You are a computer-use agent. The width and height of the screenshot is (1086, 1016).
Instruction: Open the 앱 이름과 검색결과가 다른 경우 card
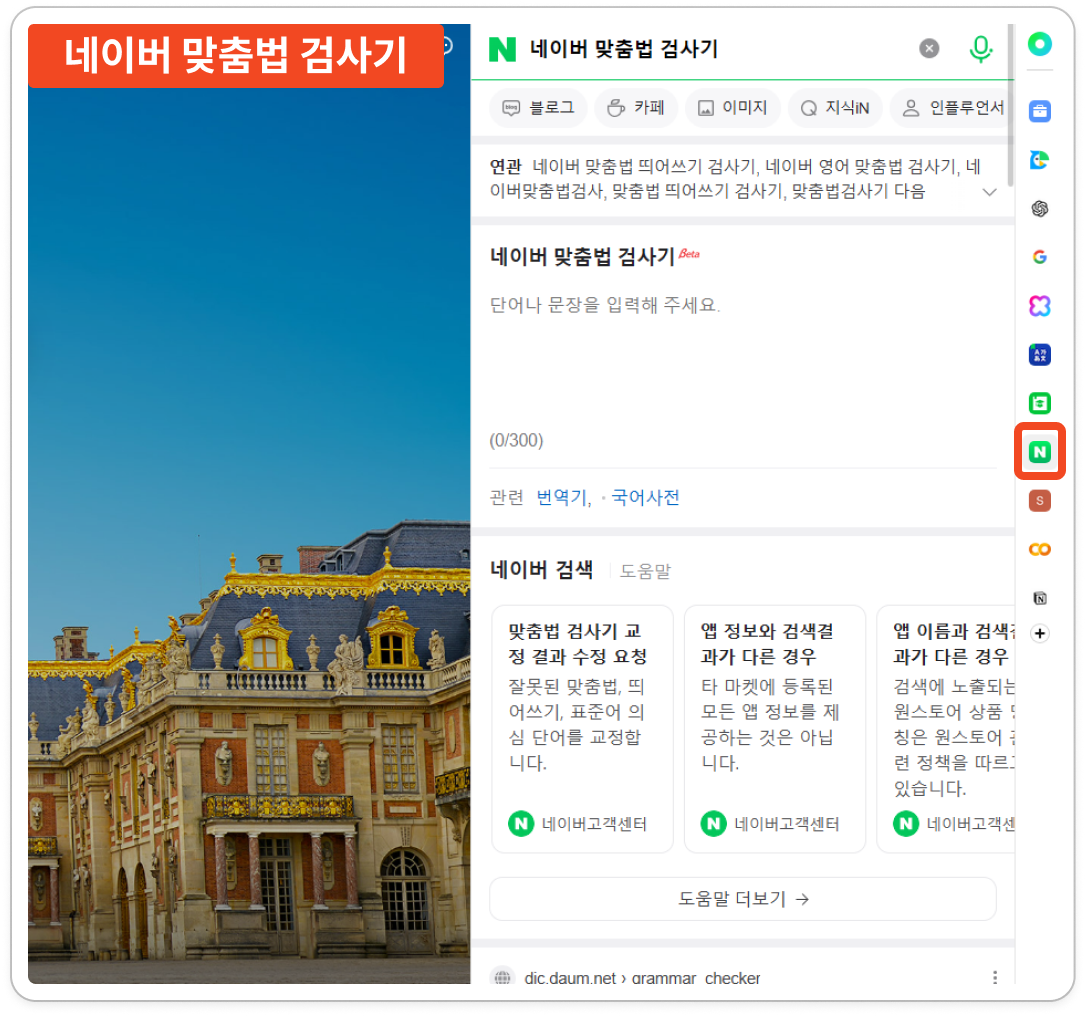tap(945, 729)
